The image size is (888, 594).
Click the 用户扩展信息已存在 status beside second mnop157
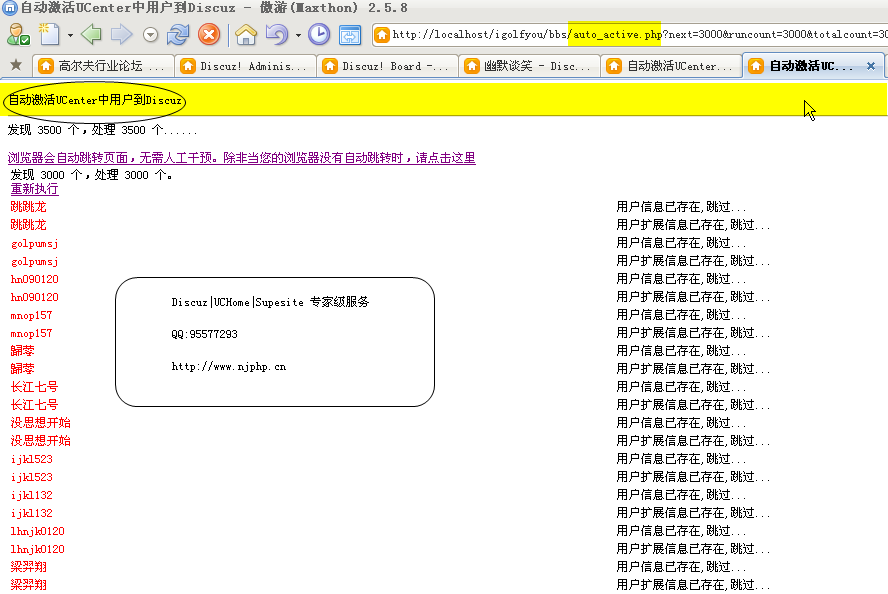click(x=693, y=334)
